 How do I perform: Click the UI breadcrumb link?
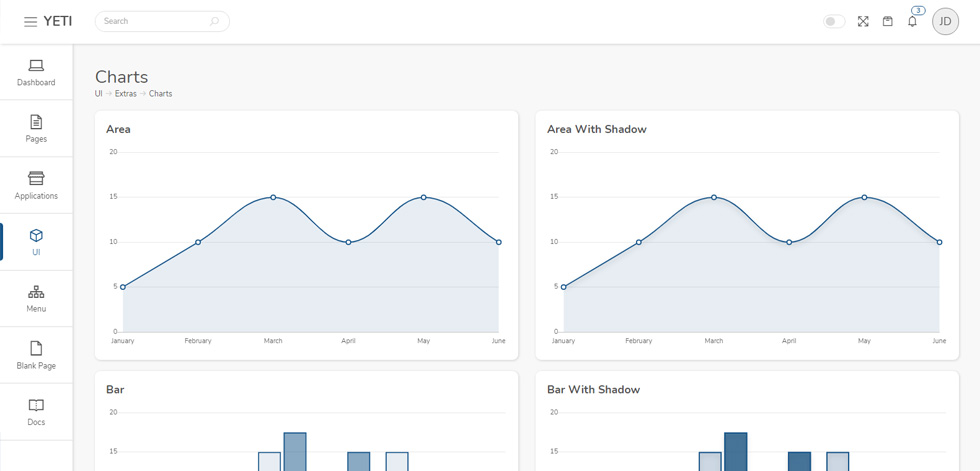click(98, 94)
